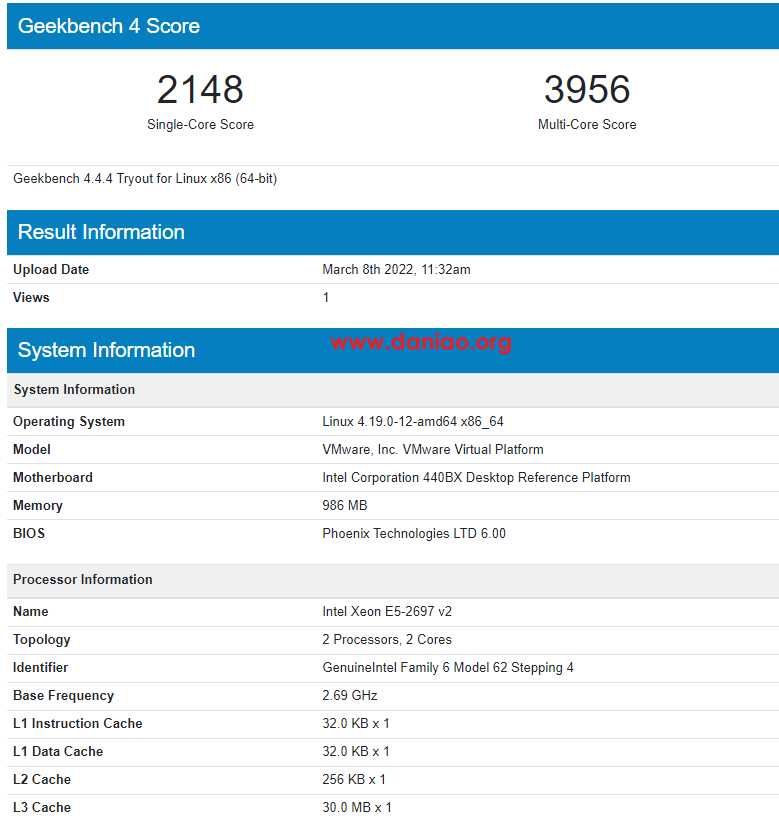Screen dimensions: 779x832
Task: Click the 'Operating System' row label
Action: coord(69,421)
